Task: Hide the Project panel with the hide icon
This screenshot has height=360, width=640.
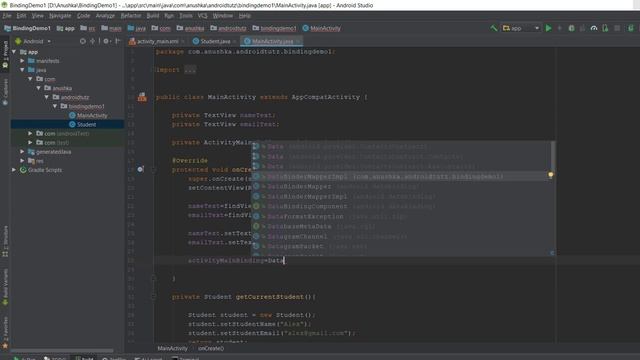Action: [118, 41]
